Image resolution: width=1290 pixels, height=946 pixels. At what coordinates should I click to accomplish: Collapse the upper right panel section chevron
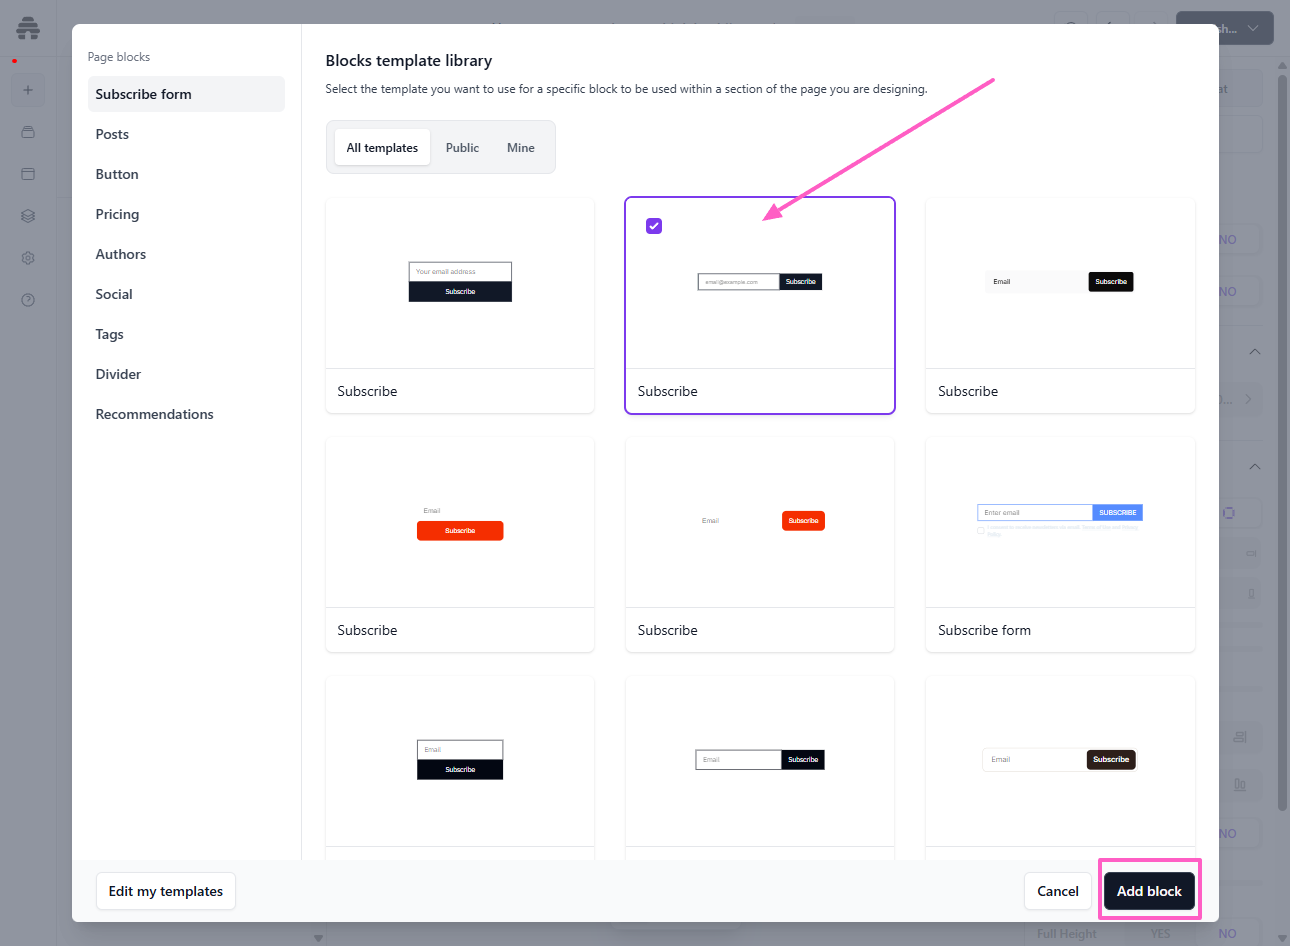[x=1254, y=352]
